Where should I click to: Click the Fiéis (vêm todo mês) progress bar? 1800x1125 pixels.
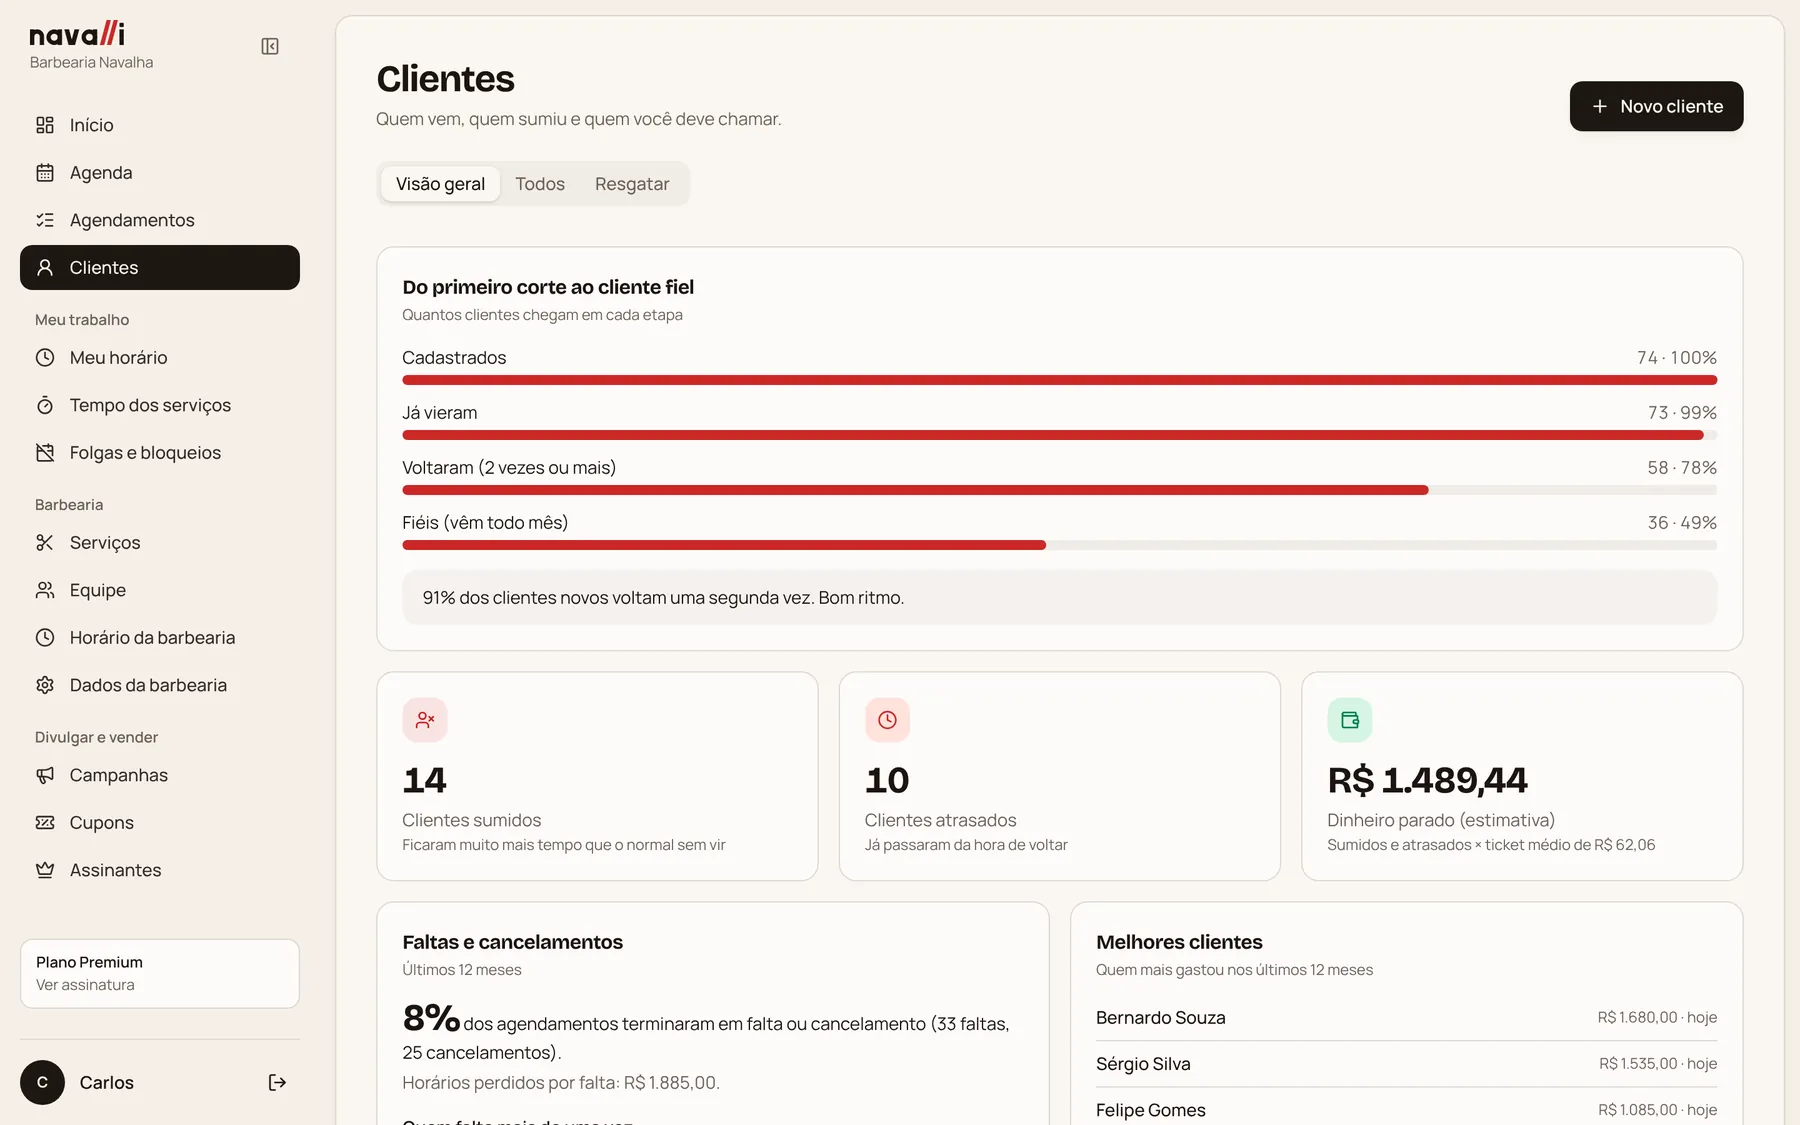[1059, 545]
